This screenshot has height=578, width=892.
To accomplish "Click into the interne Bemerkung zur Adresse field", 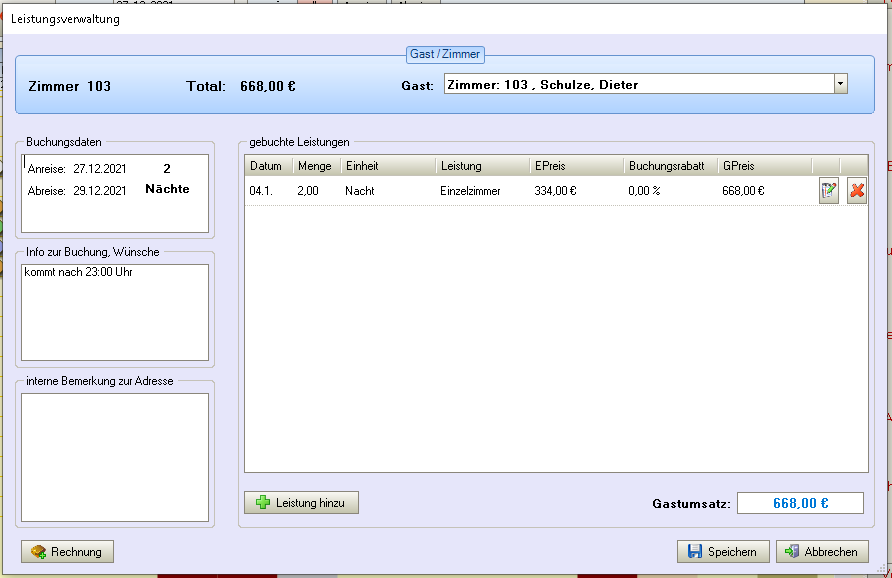I will 115,457.
